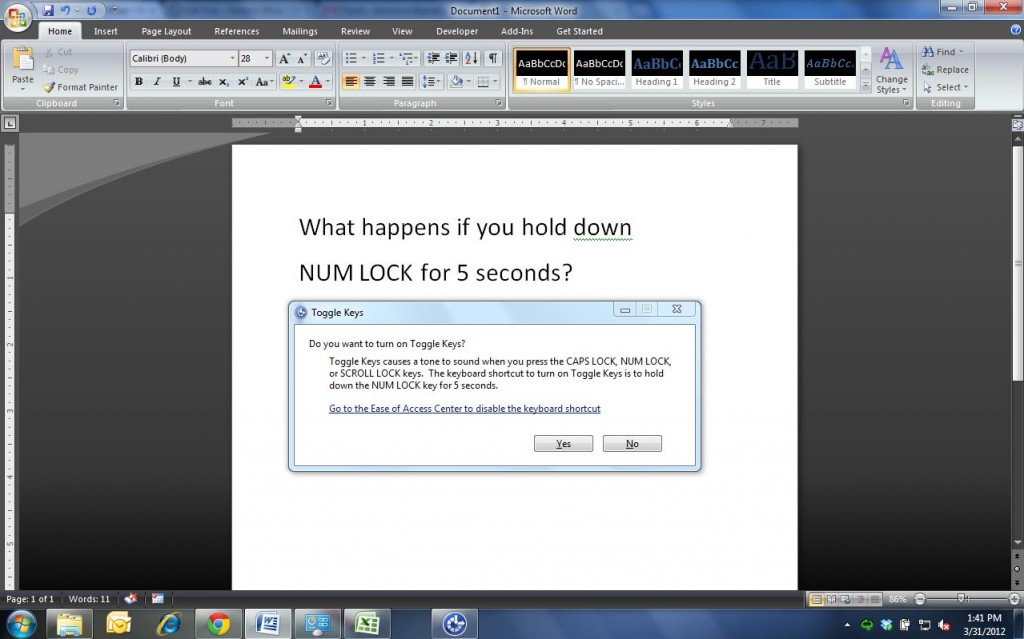Click the Decrease Indent icon
Image resolution: width=1024 pixels, height=639 pixels.
(433, 59)
